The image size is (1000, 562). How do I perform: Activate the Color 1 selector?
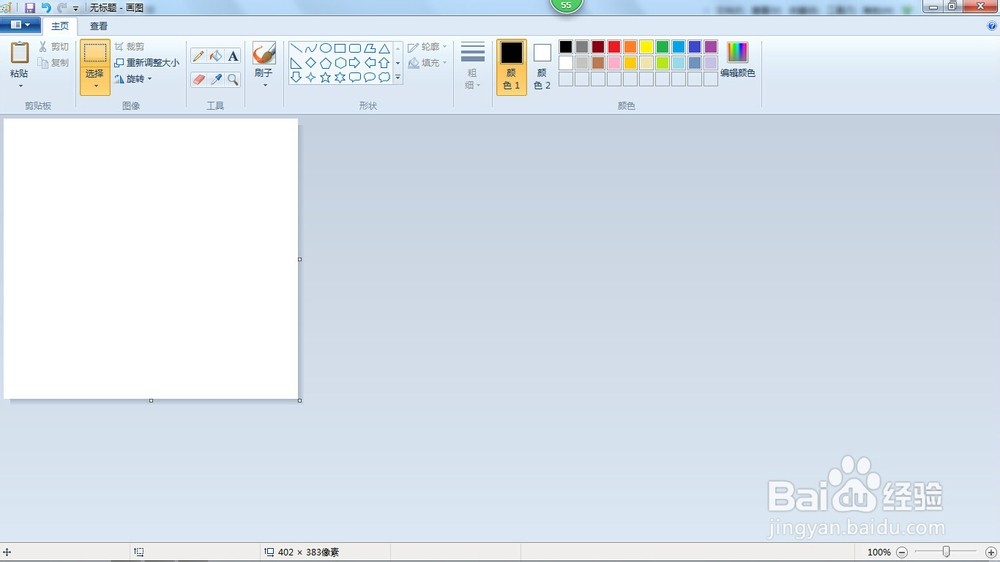coord(511,67)
